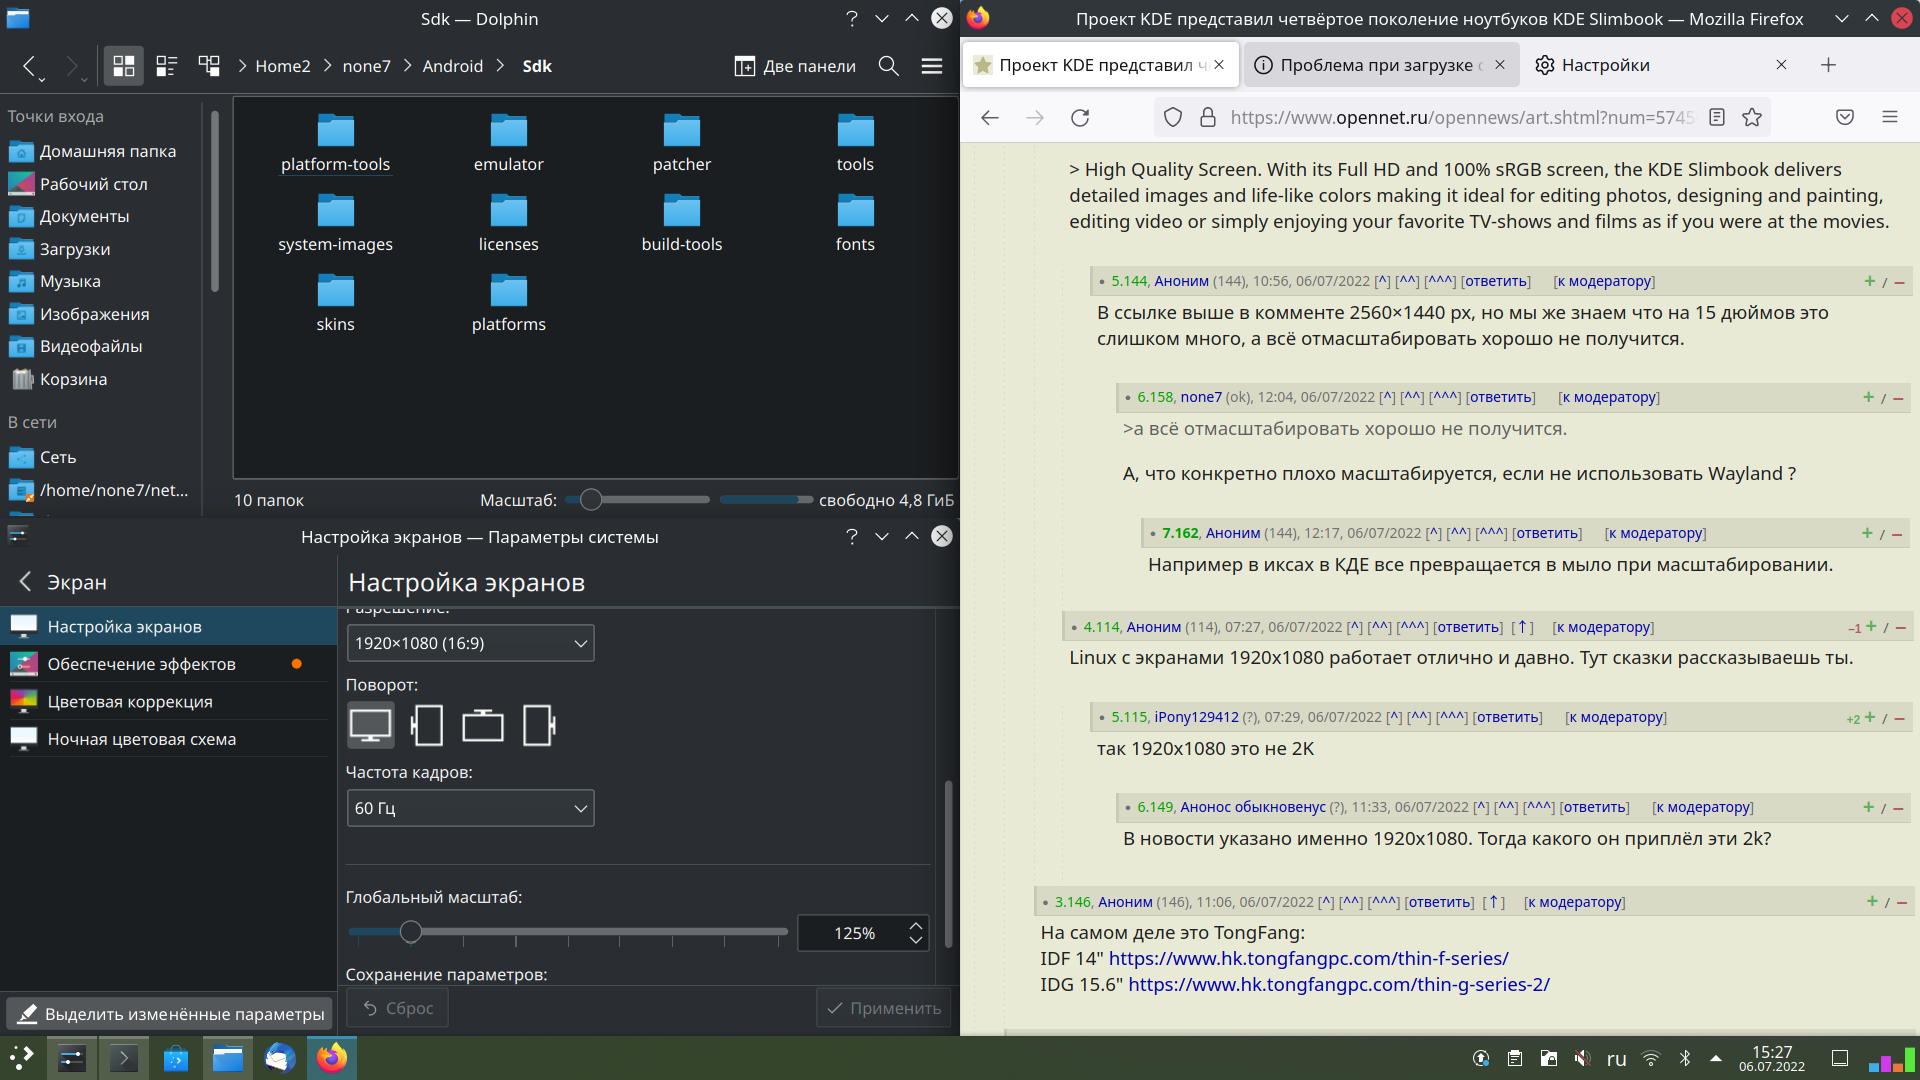Select rotate 90° counterclockwise orientation

(x=427, y=725)
